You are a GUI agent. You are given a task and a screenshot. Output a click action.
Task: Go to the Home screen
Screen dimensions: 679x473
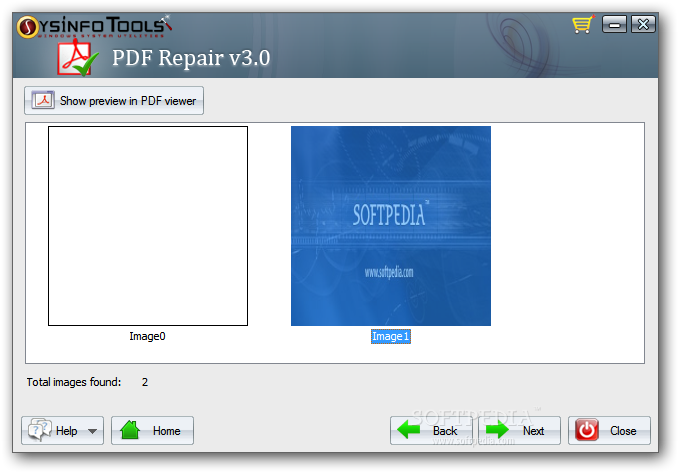[x=152, y=431]
